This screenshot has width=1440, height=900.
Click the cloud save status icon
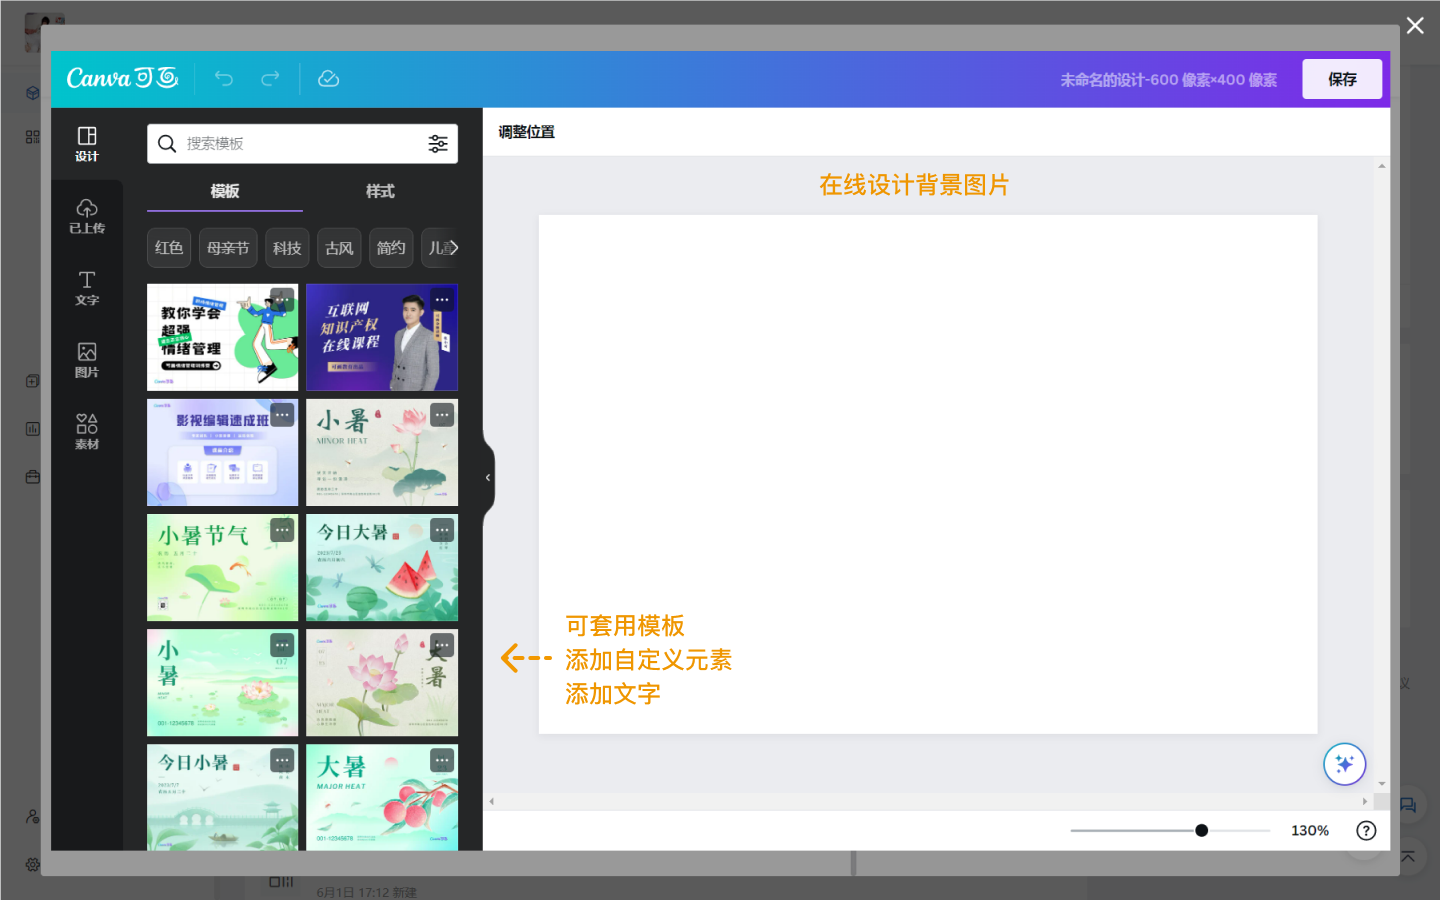[x=328, y=78]
